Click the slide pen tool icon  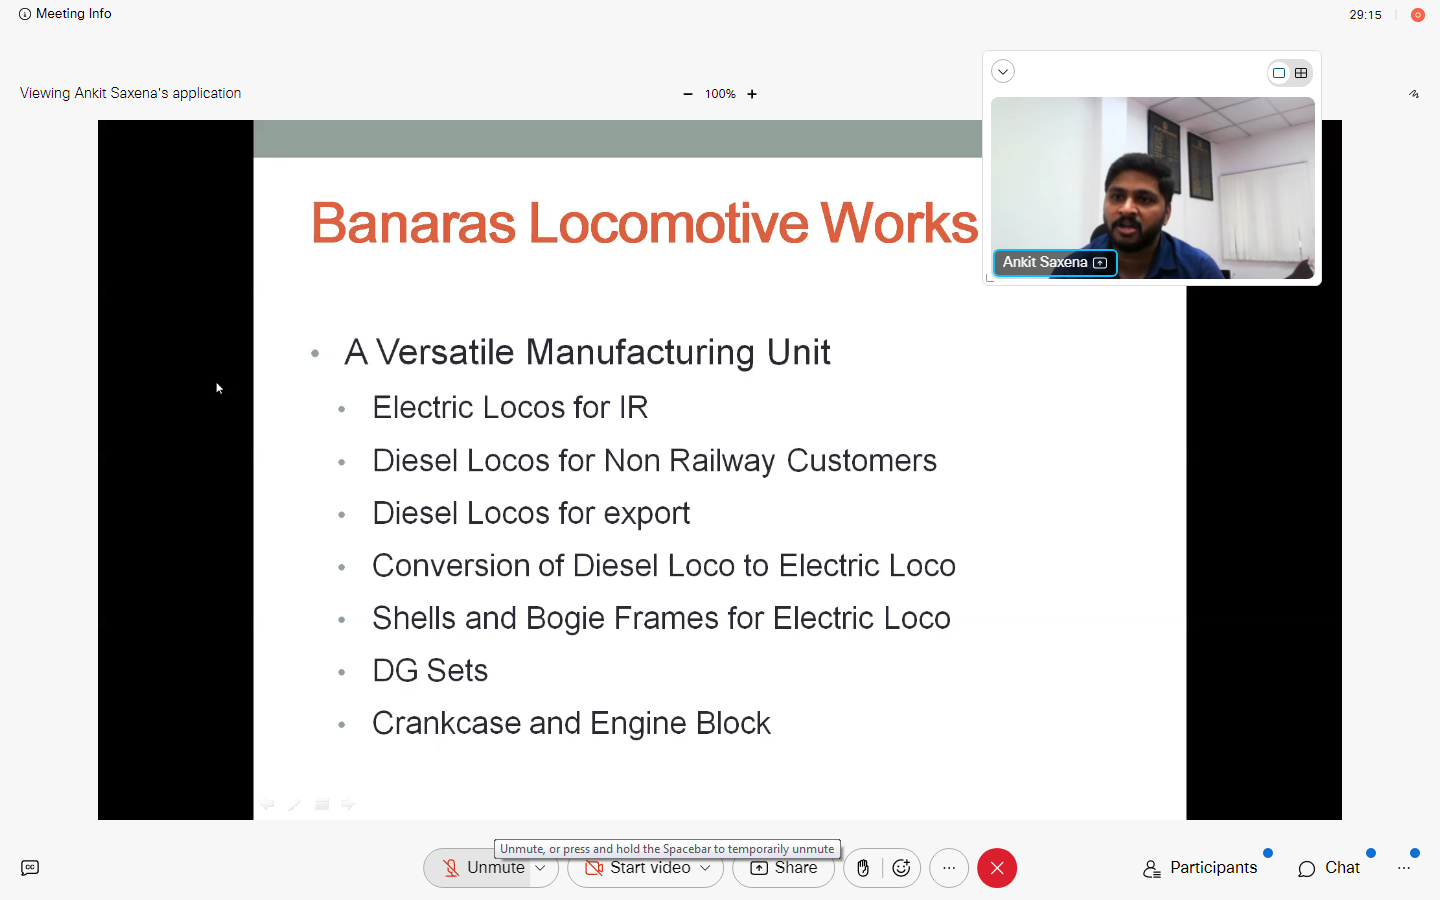click(295, 804)
